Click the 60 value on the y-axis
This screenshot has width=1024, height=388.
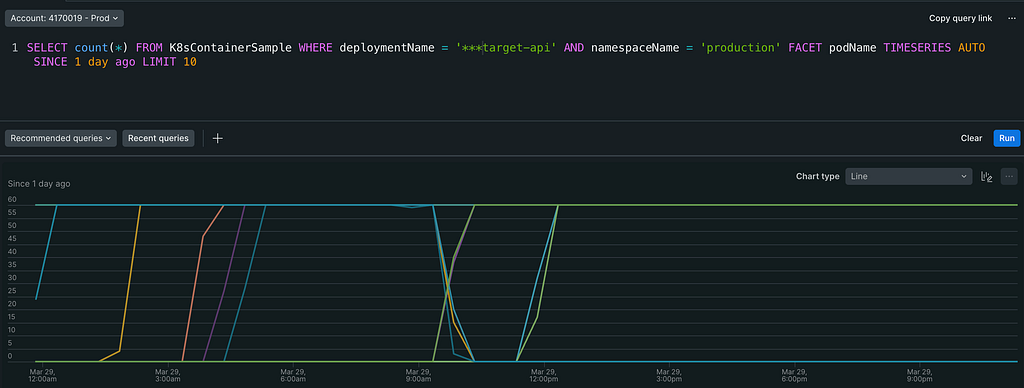[x=12, y=199]
